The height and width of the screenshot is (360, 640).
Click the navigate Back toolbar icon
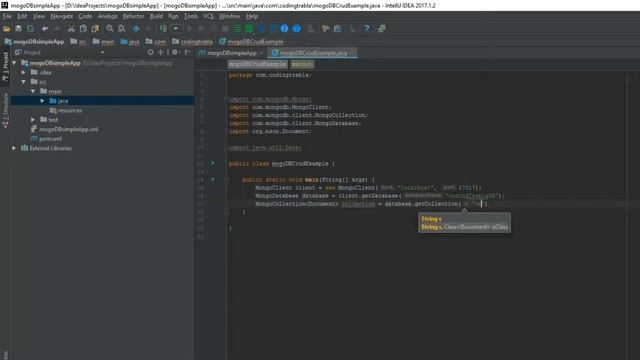pyautogui.click(x=136, y=29)
